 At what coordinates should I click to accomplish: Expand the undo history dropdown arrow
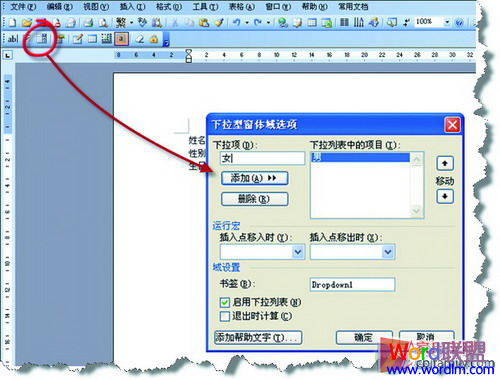247,23
